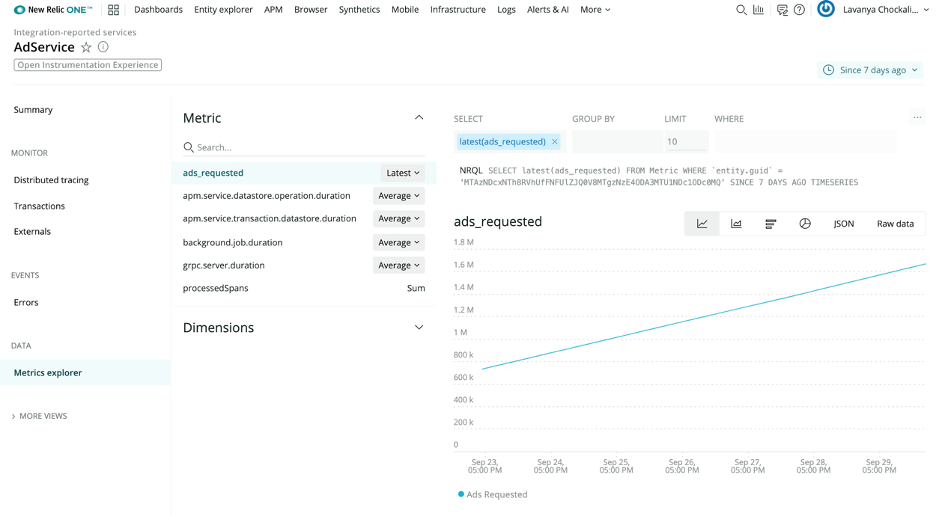Open Externals view
The width and height of the screenshot is (936, 516).
pyautogui.click(x=32, y=232)
